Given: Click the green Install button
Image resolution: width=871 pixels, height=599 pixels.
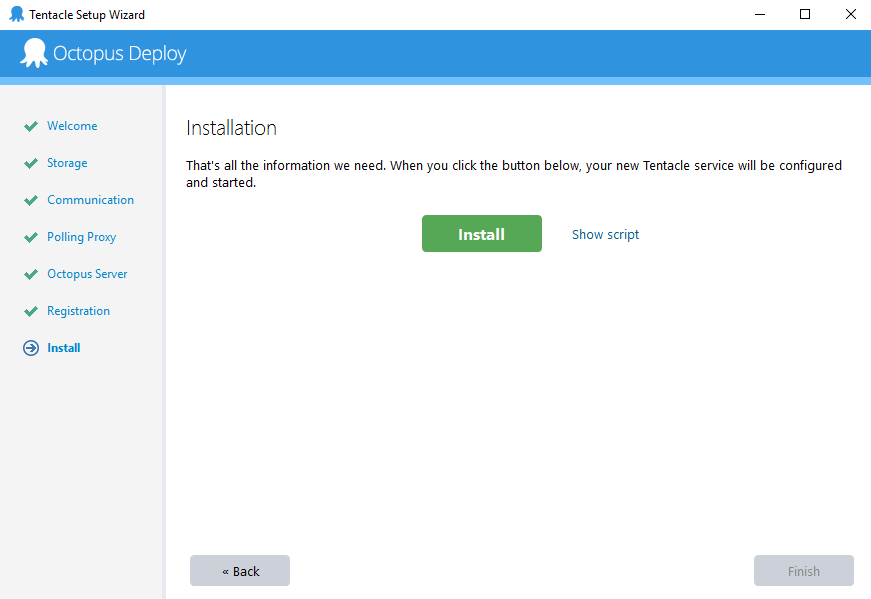Looking at the screenshot, I should click(x=482, y=233).
